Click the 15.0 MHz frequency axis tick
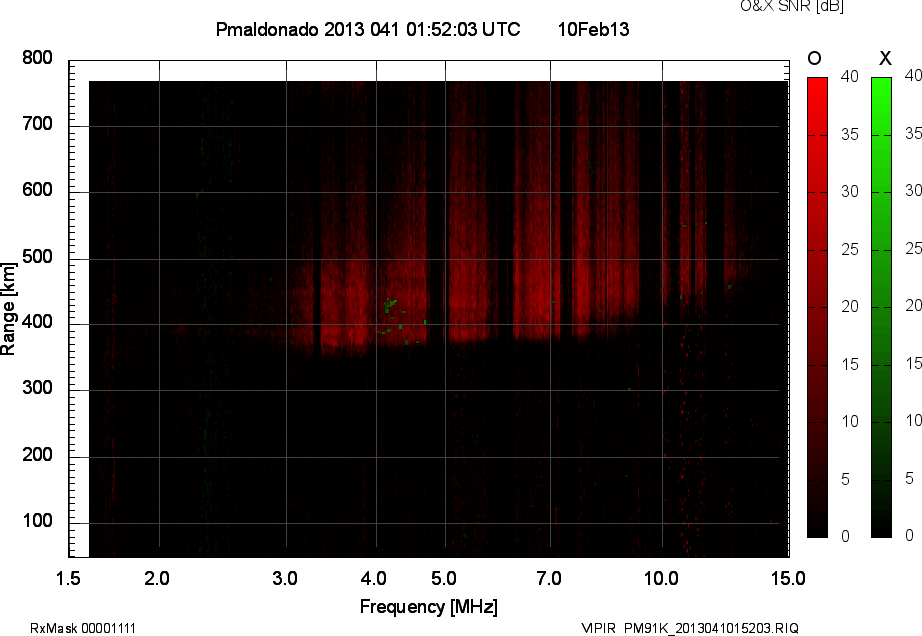The height and width of the screenshot is (636, 922). click(x=787, y=578)
